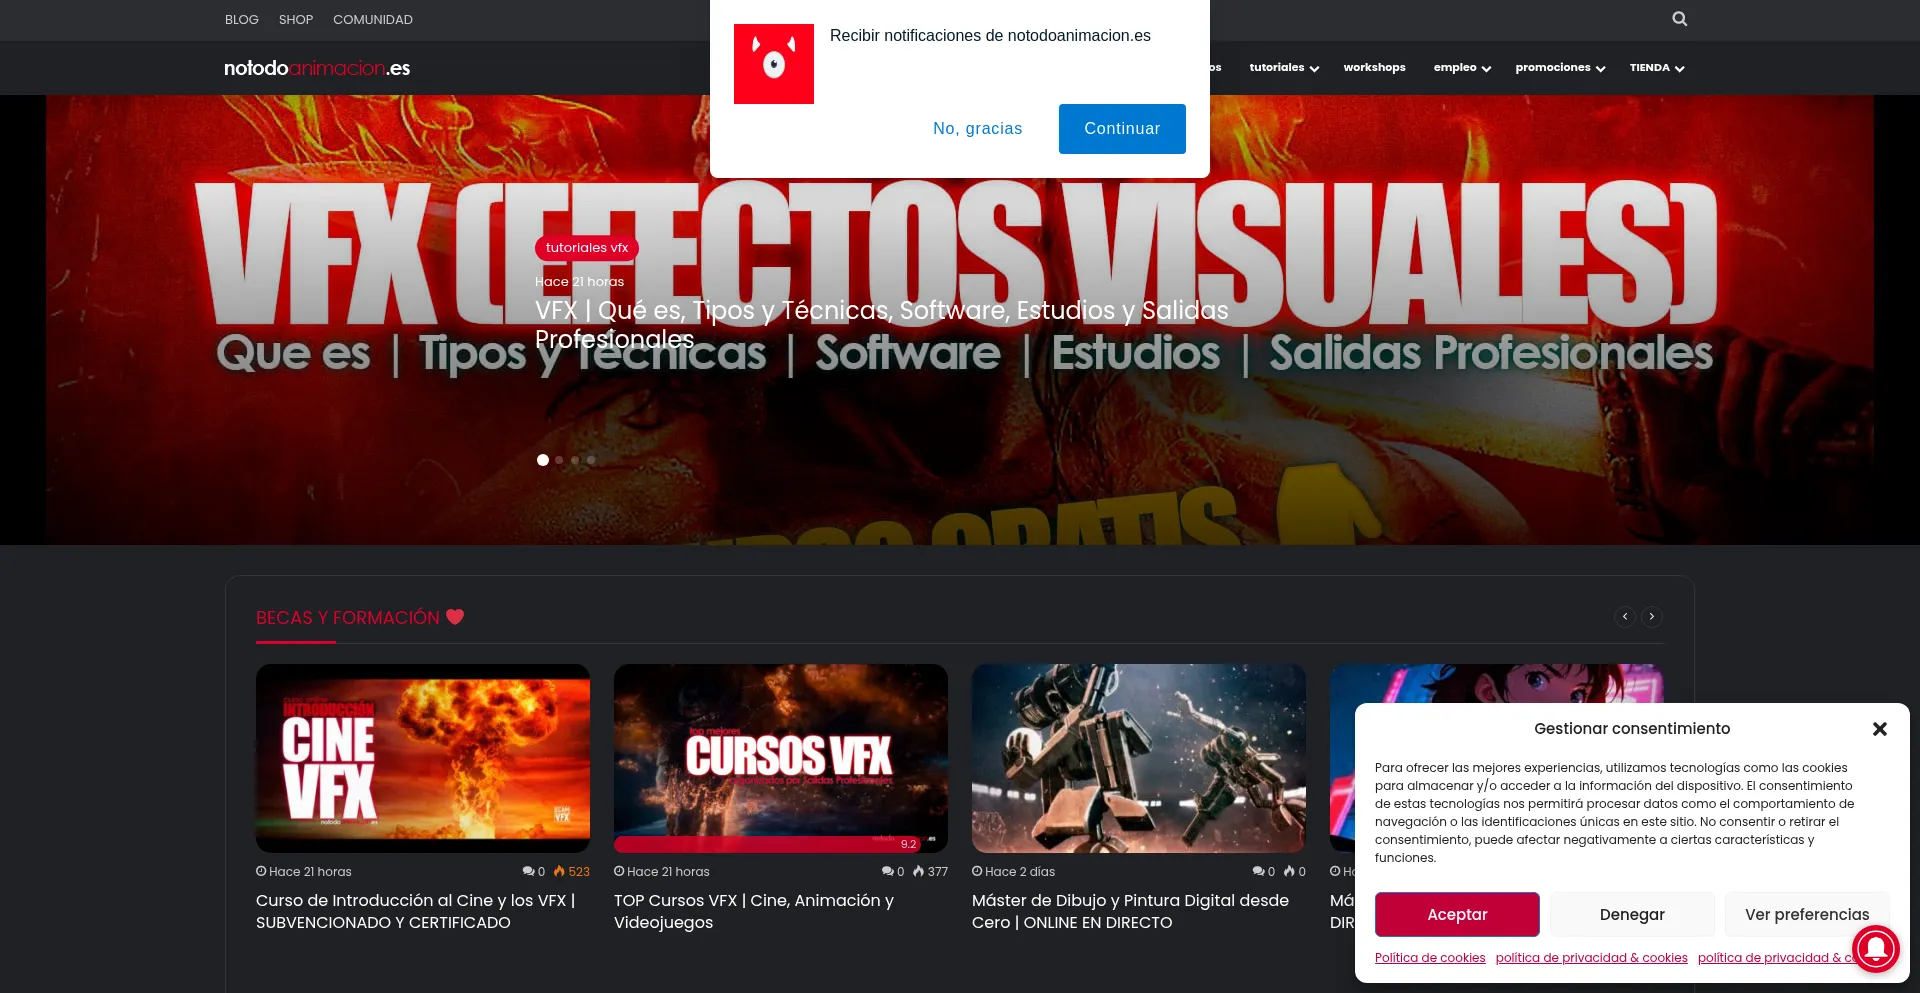The image size is (1920, 993).
Task: Open the BLOG top link
Action: (x=242, y=20)
